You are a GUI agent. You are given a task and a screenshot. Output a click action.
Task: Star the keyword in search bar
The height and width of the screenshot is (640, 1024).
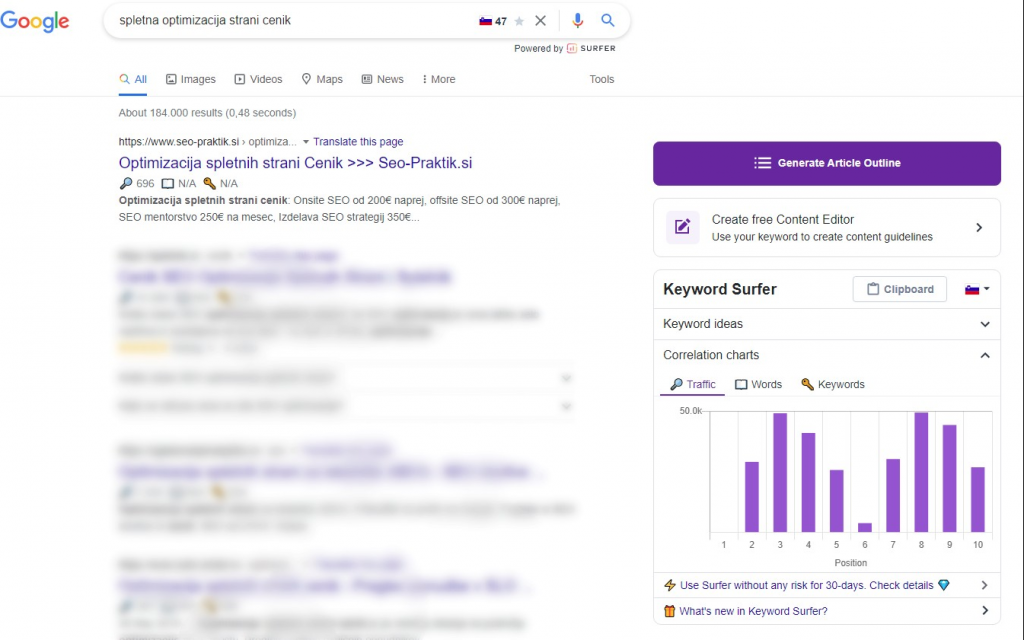click(x=519, y=21)
